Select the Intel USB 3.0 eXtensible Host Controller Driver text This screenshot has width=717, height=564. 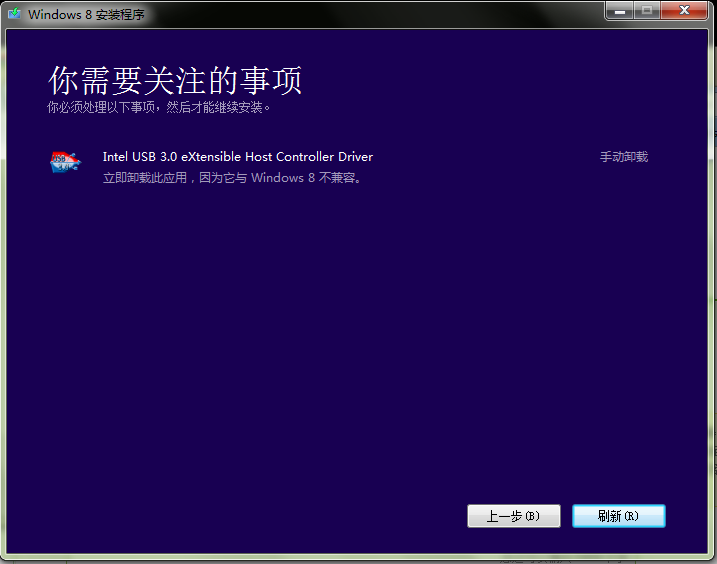(x=238, y=157)
